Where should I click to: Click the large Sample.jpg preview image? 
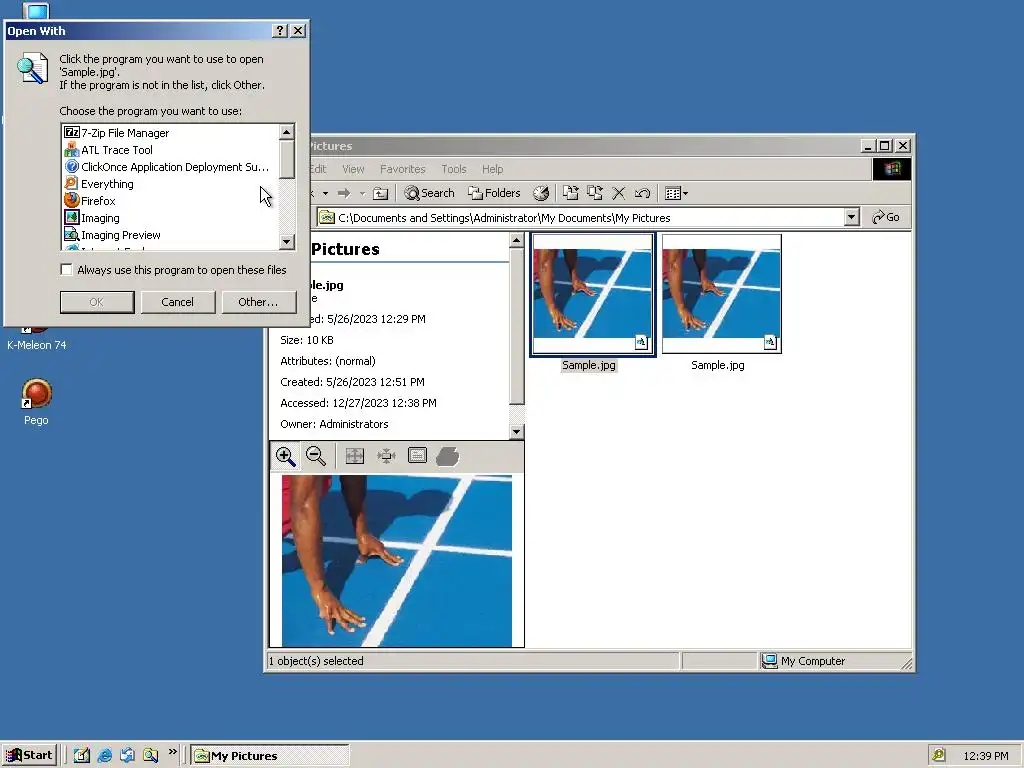click(397, 561)
